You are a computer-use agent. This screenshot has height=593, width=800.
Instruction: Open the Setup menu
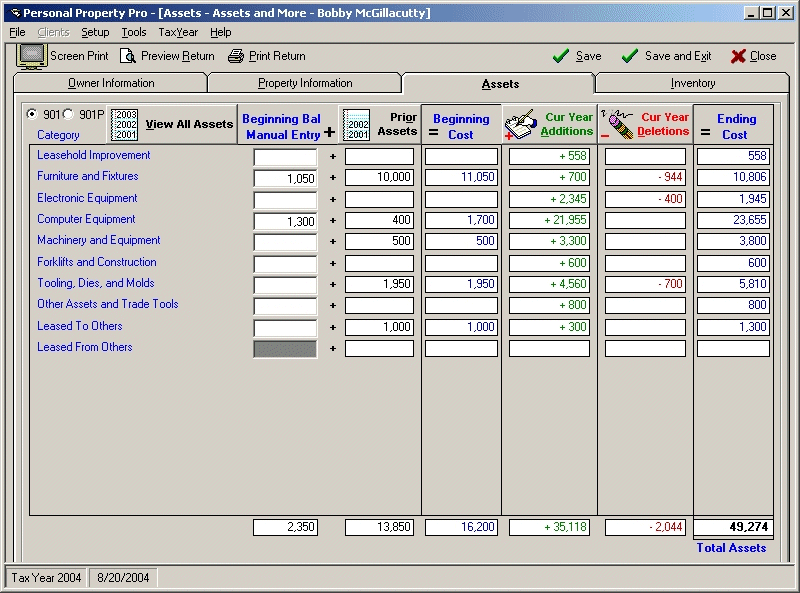click(95, 32)
